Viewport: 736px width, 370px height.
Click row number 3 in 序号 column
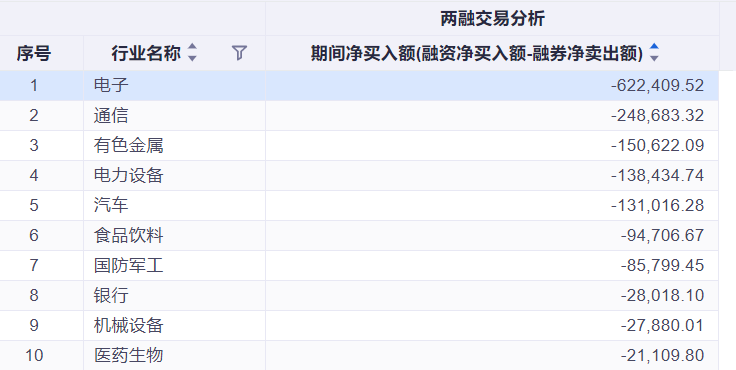tap(34, 146)
